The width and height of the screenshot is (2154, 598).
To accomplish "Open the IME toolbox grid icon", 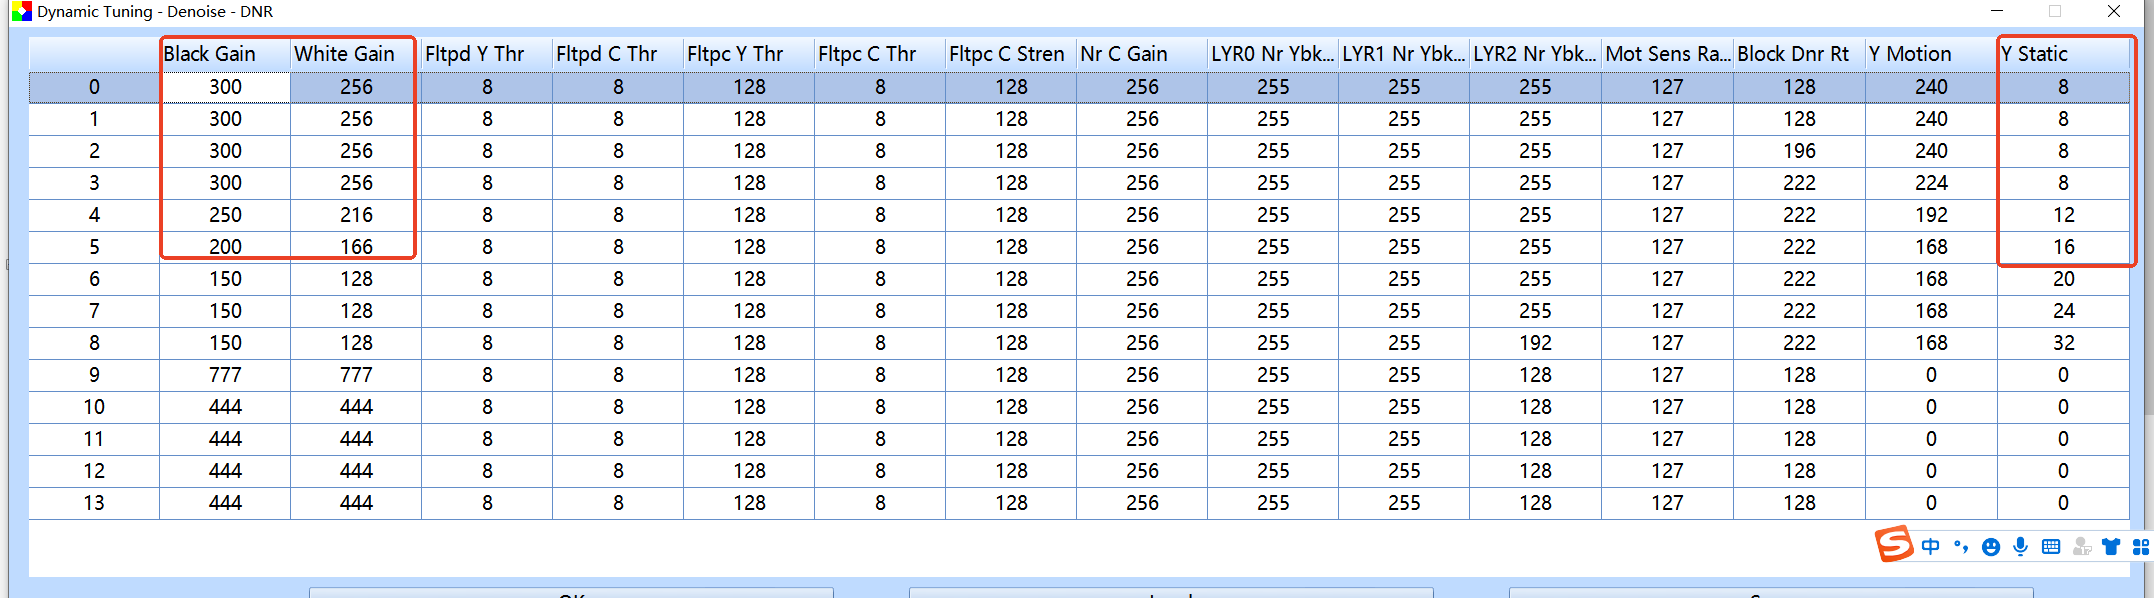I will (2141, 546).
